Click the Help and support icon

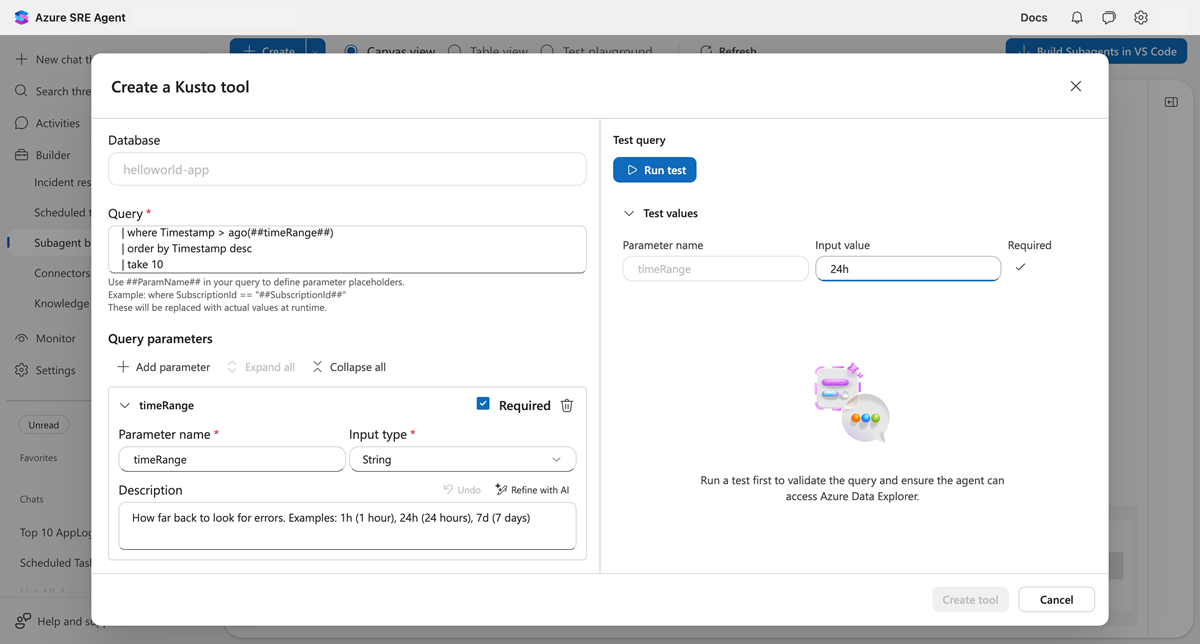tap(23, 621)
